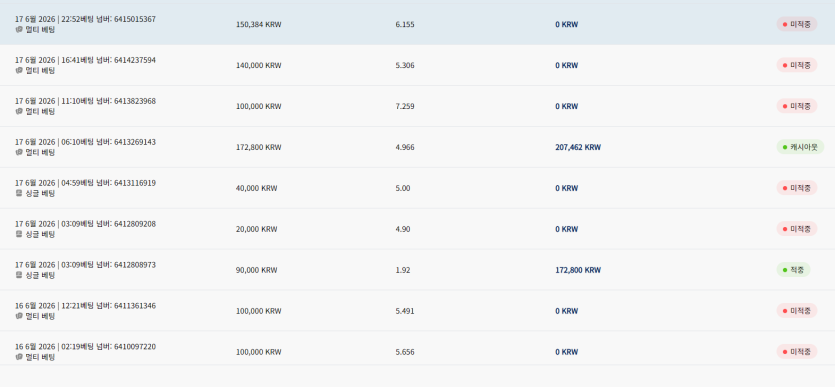Viewport: 835px width, 387px height.
Task: Click odds value 5.306
Action: coord(405,65)
